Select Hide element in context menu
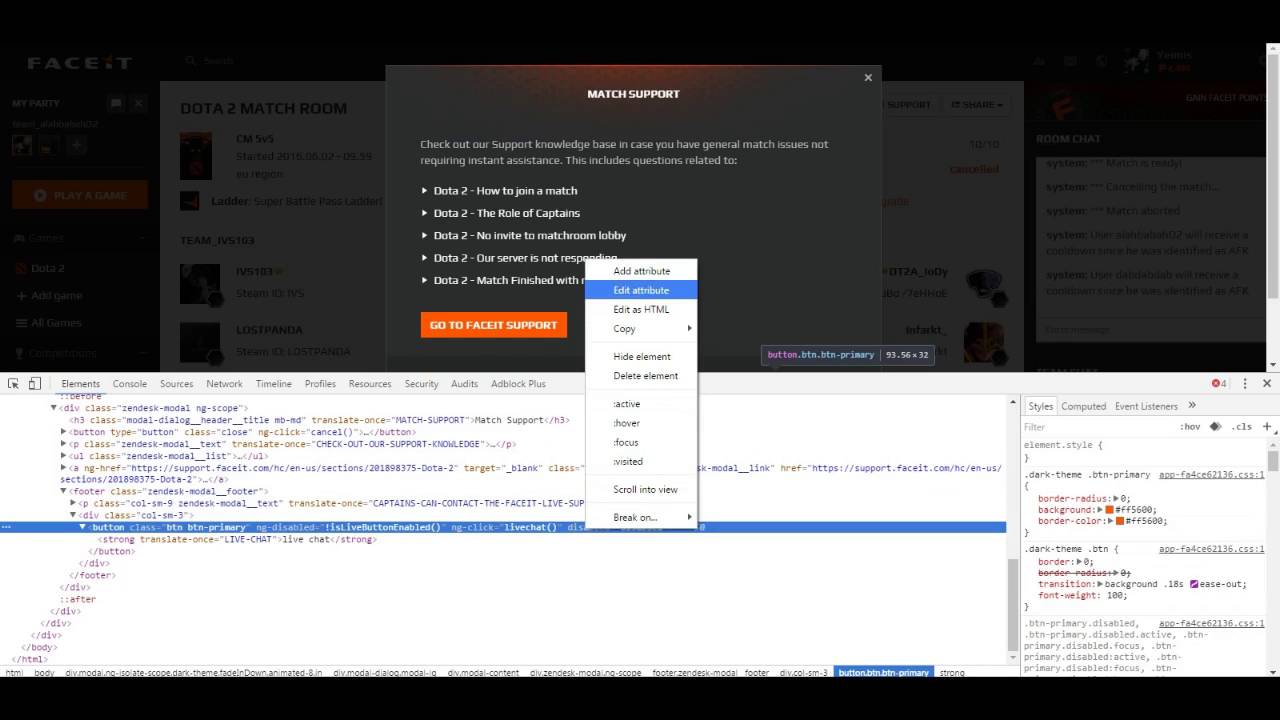The height and width of the screenshot is (720, 1280). pos(641,356)
